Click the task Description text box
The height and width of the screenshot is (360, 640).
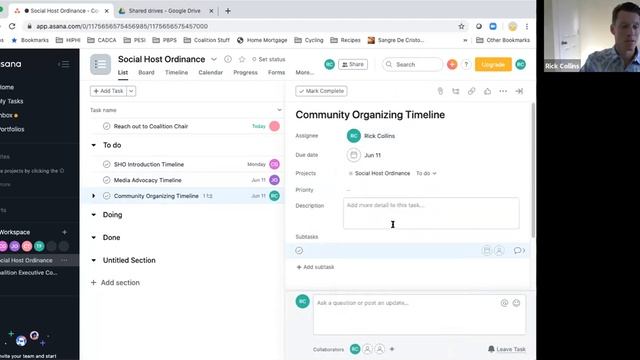pos(431,213)
